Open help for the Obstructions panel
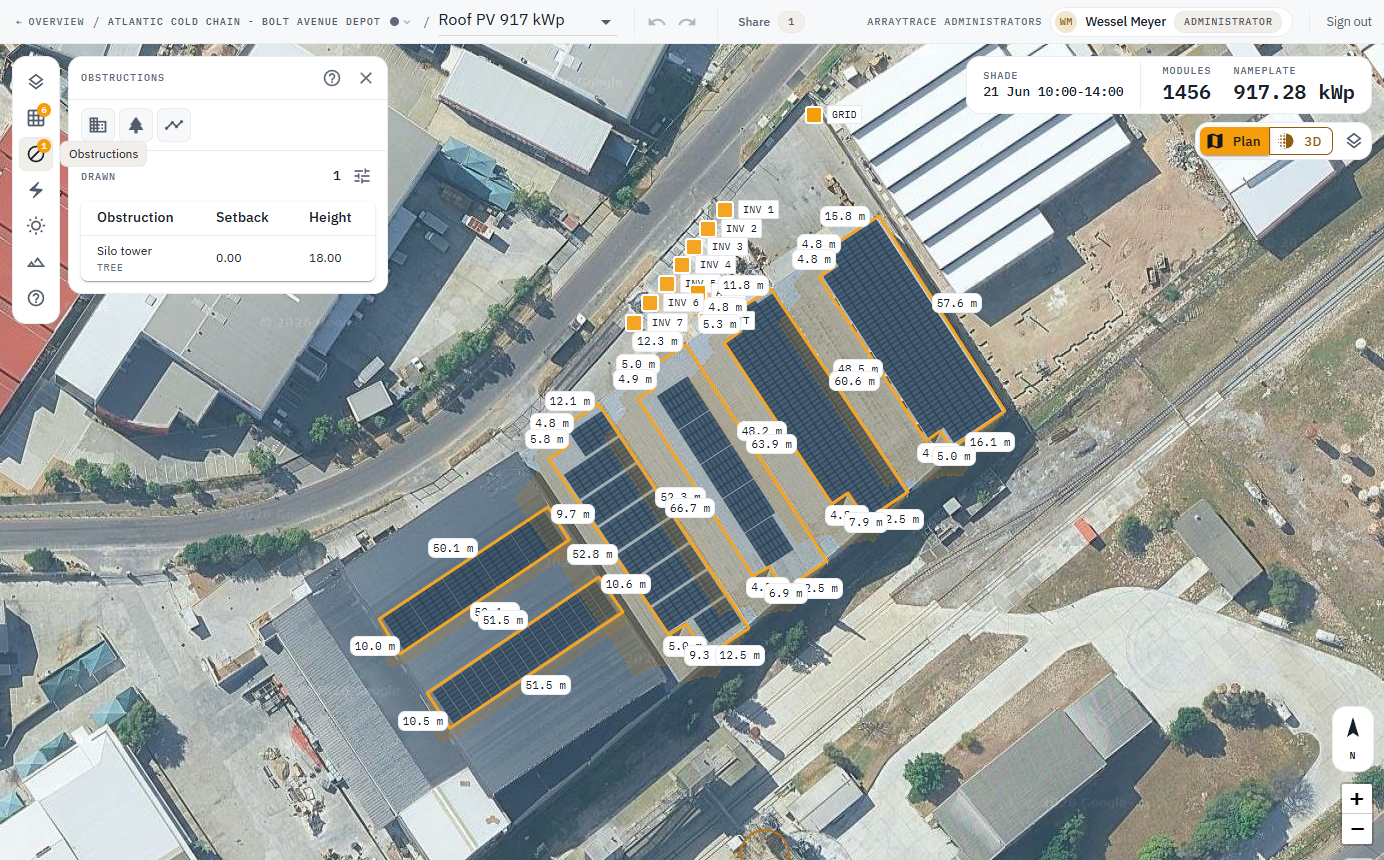The image size is (1384, 860). pyautogui.click(x=332, y=78)
